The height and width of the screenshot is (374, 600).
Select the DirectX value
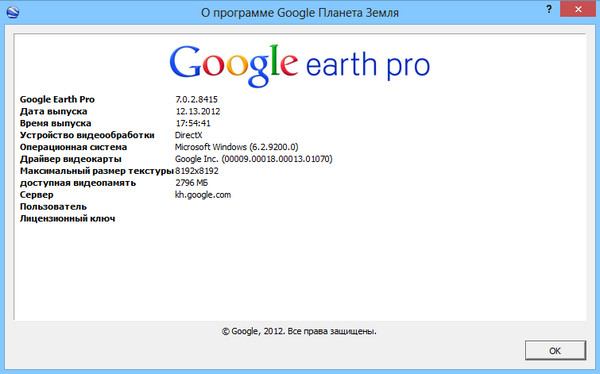188,135
